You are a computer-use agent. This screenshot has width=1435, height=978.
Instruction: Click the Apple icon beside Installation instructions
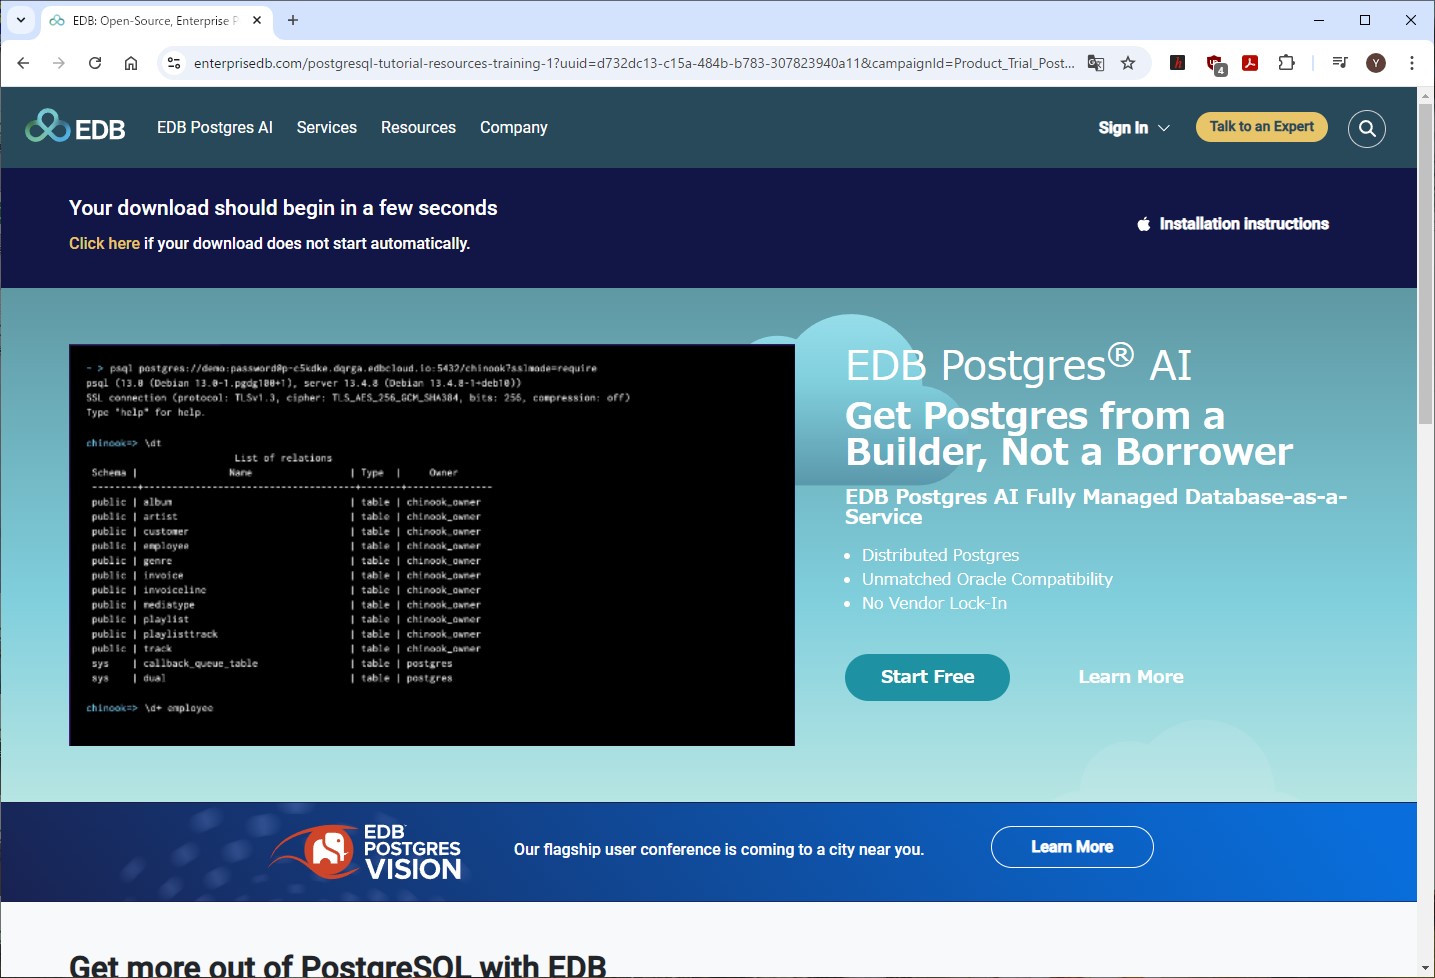[1143, 223]
